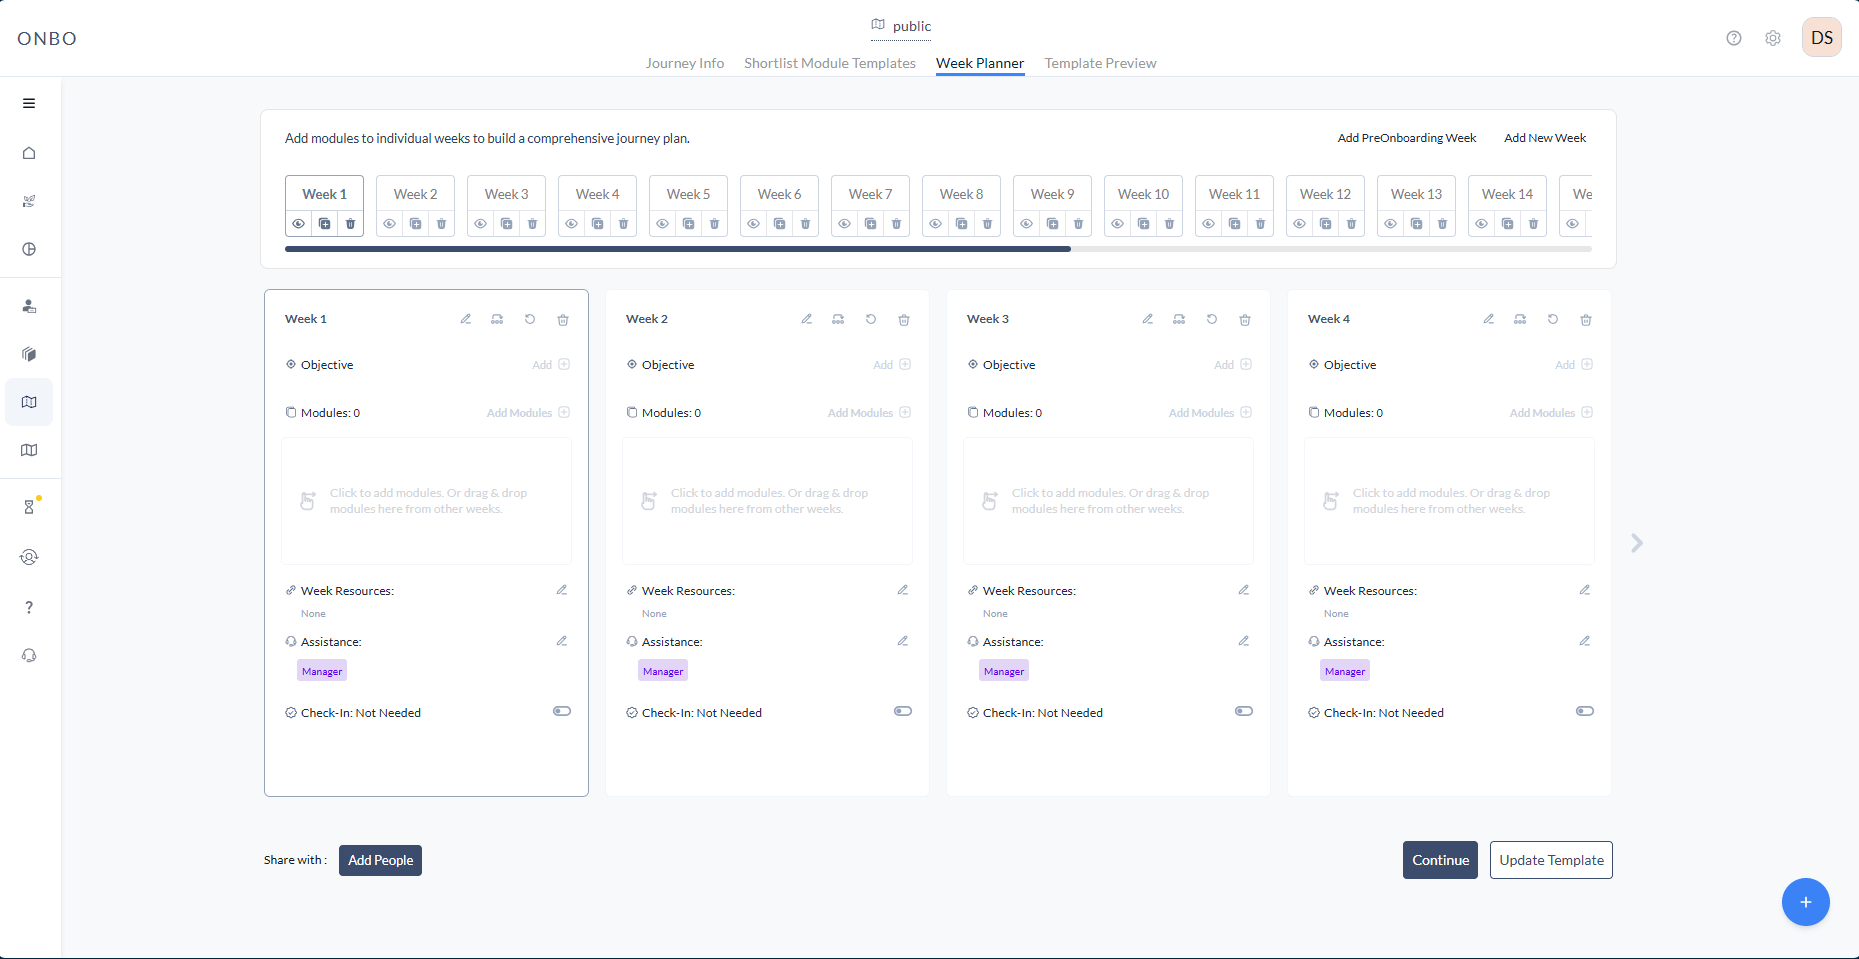Screen dimensions: 1859x959
Task: Toggle visibility eye icon for Week 2
Action: point(389,224)
